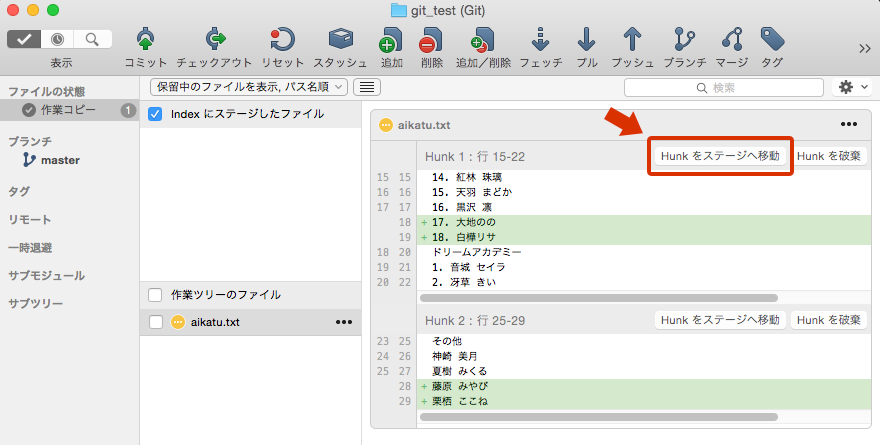The image size is (880, 445).
Task: Open the pending files sort dropdown
Action: pos(249,87)
